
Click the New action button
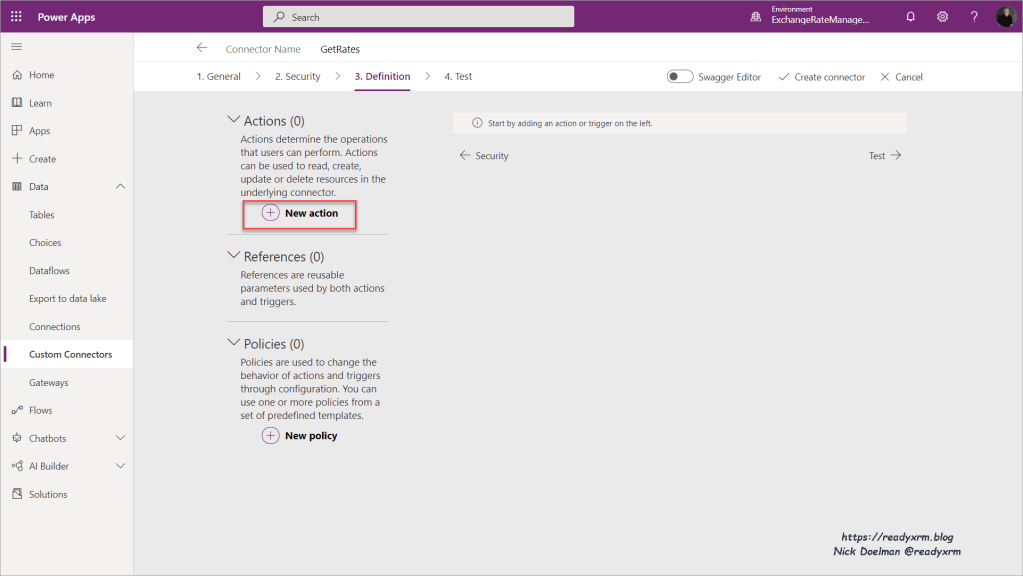pyautogui.click(x=300, y=213)
